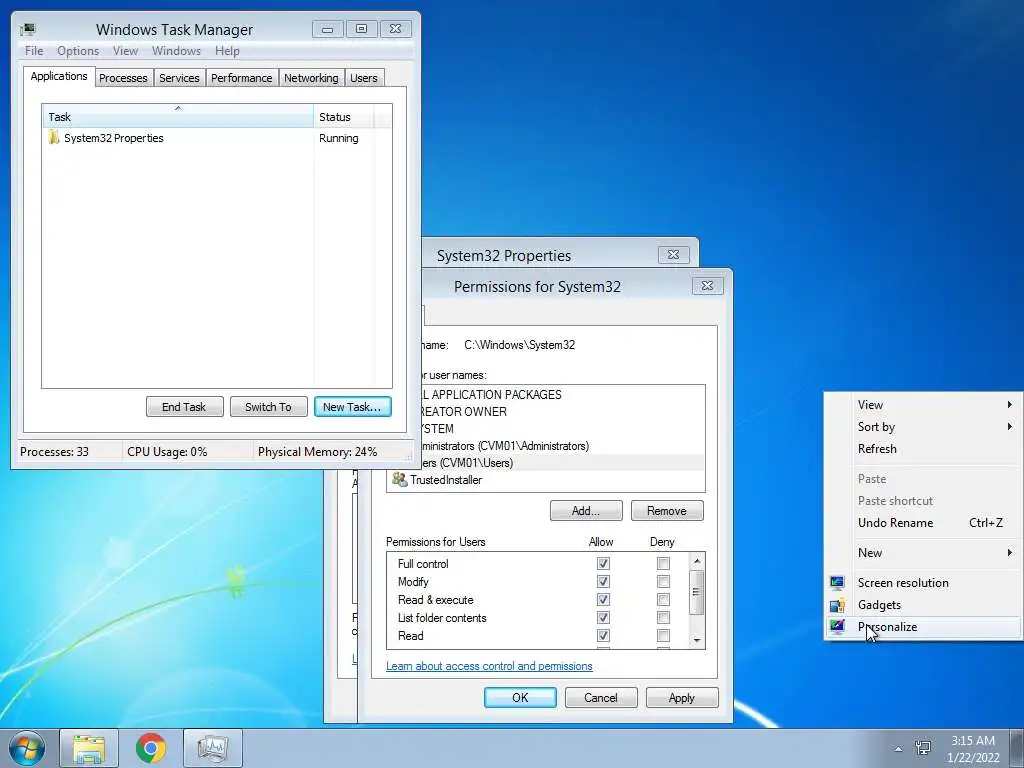Check Deny for Full control
This screenshot has width=1024, height=768.
tap(664, 564)
